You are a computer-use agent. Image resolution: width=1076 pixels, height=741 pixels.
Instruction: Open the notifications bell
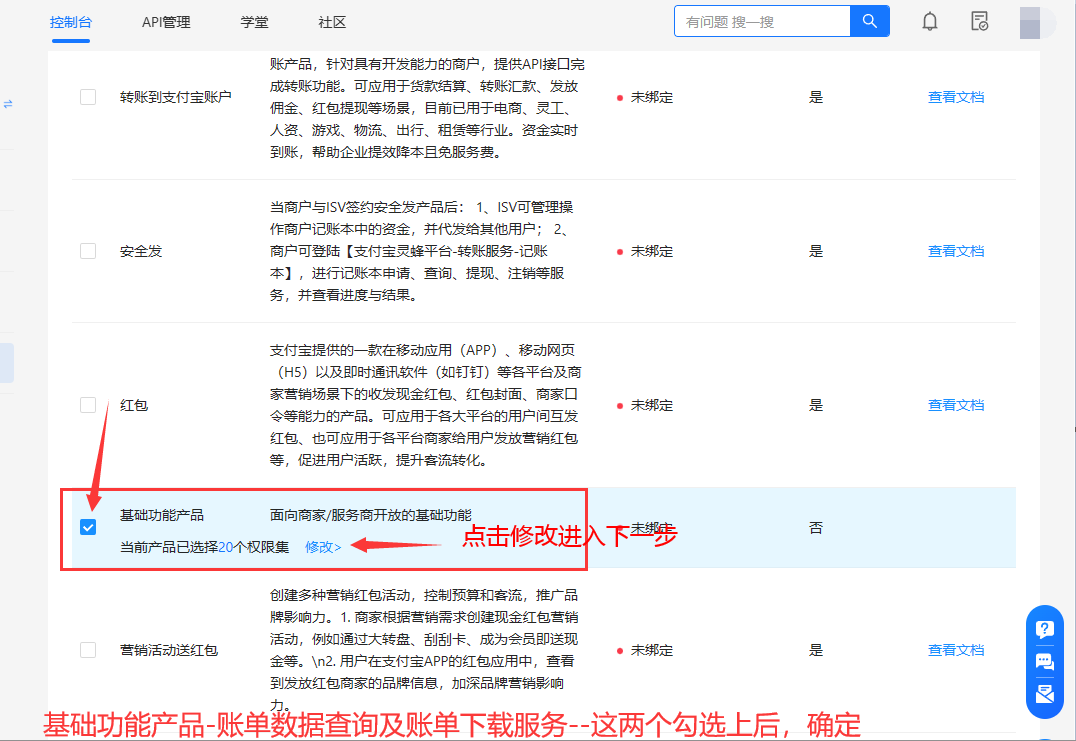click(x=930, y=21)
